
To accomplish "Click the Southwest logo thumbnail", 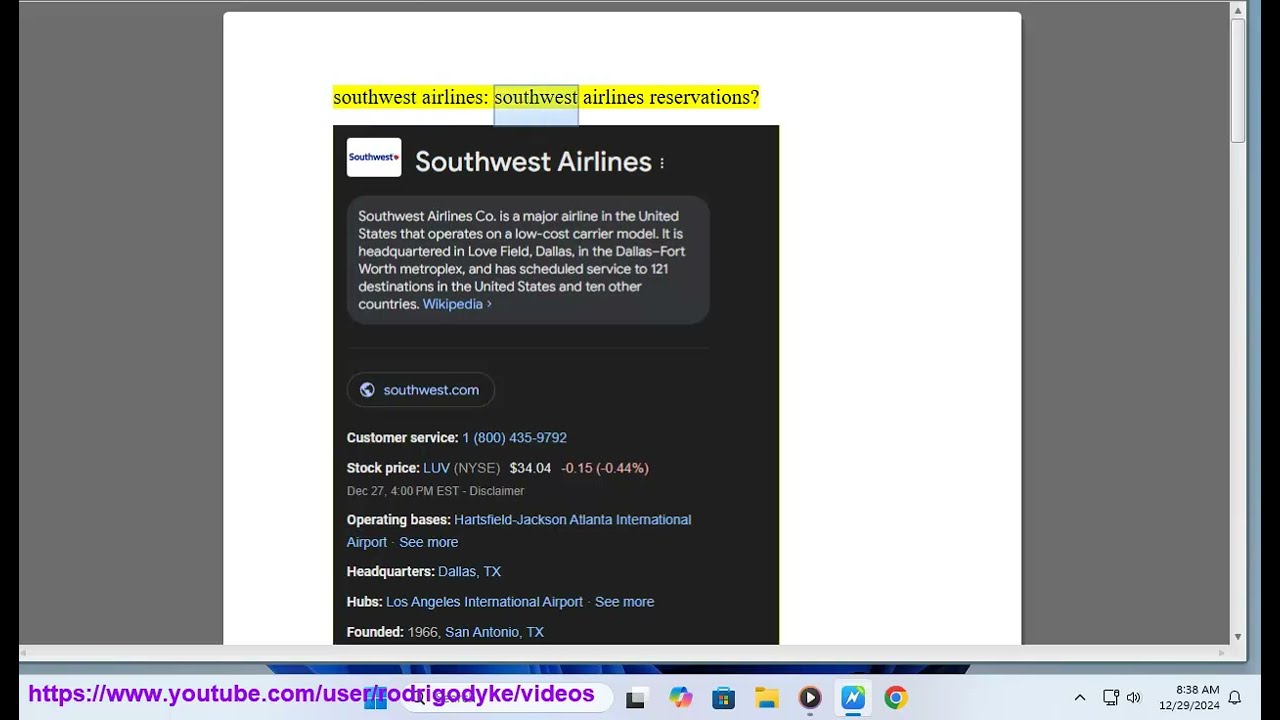I will (x=374, y=157).
